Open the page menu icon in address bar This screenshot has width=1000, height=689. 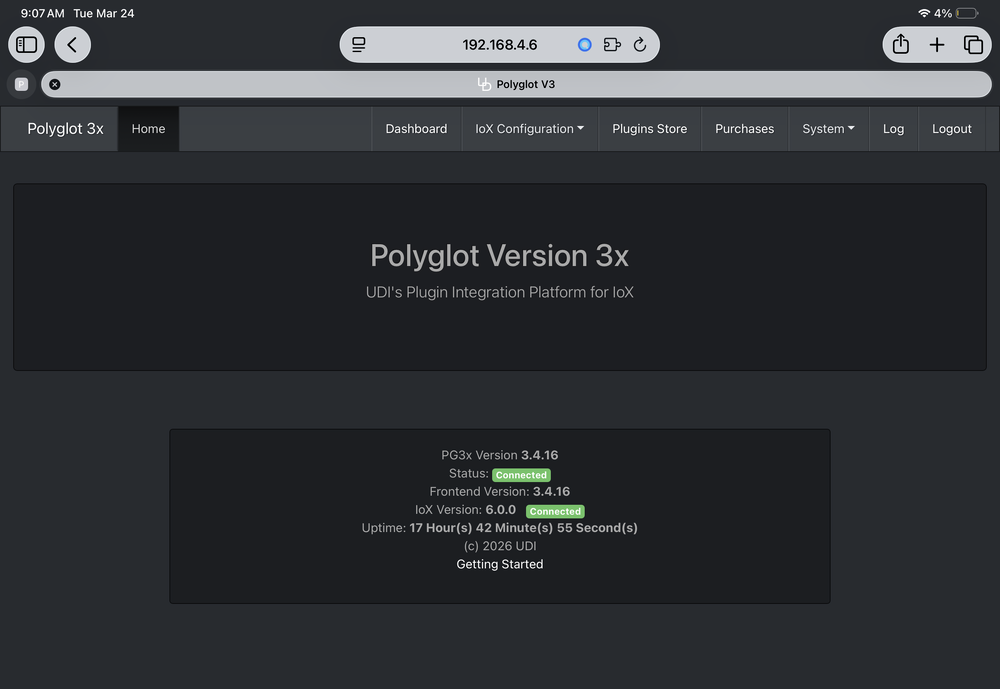click(x=360, y=45)
